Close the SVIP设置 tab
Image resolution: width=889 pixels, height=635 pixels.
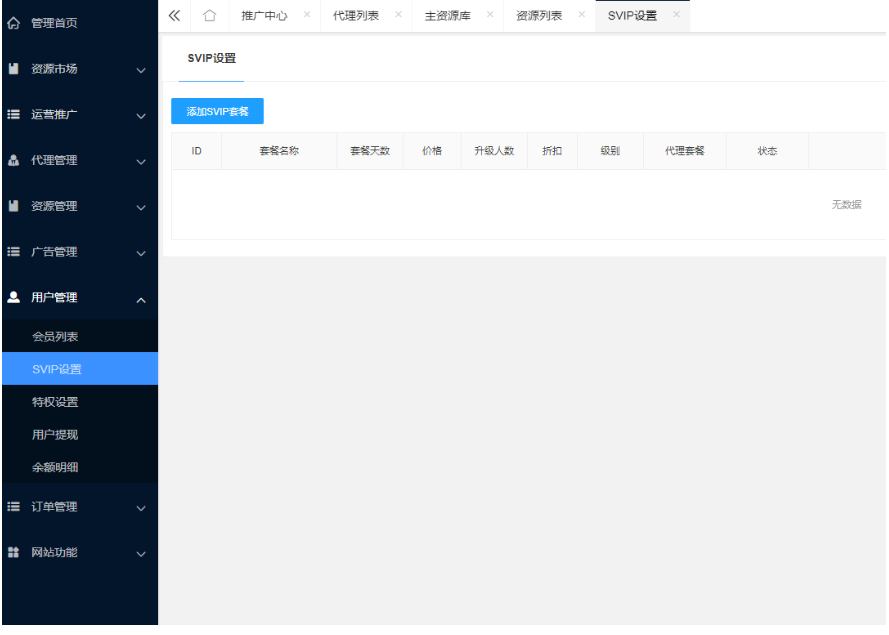676,15
